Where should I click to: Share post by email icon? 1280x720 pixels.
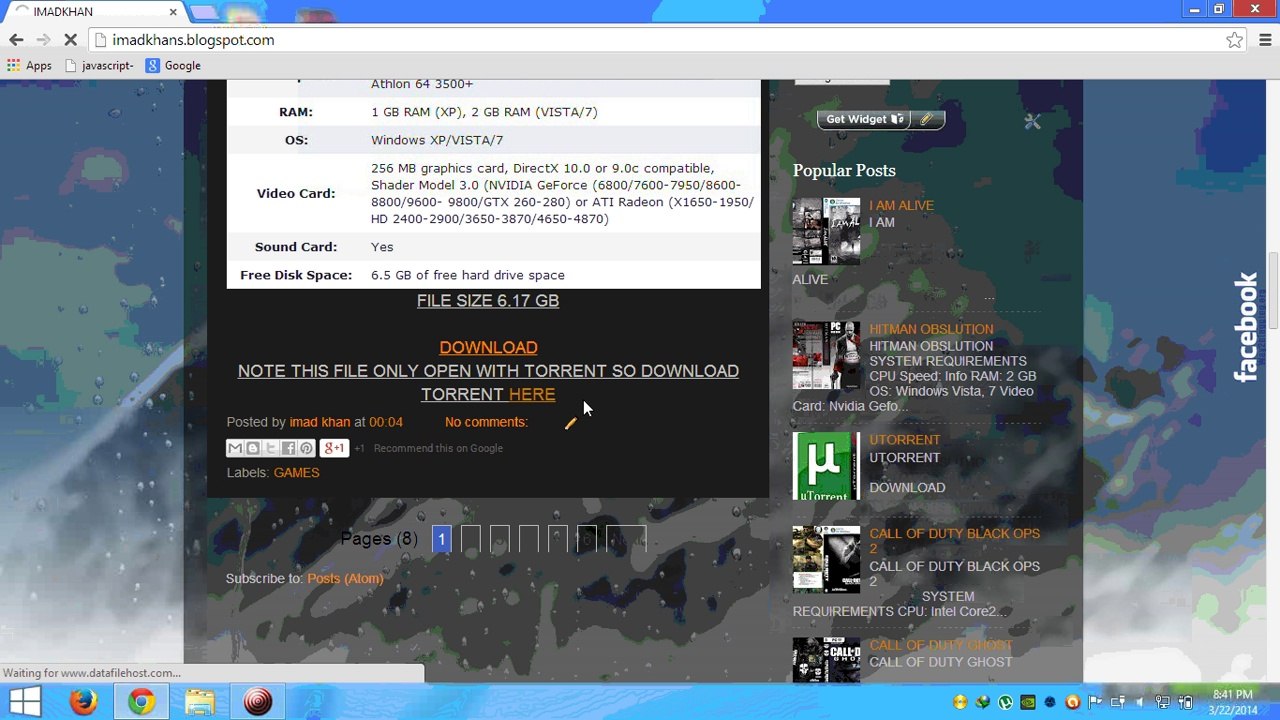pos(235,448)
